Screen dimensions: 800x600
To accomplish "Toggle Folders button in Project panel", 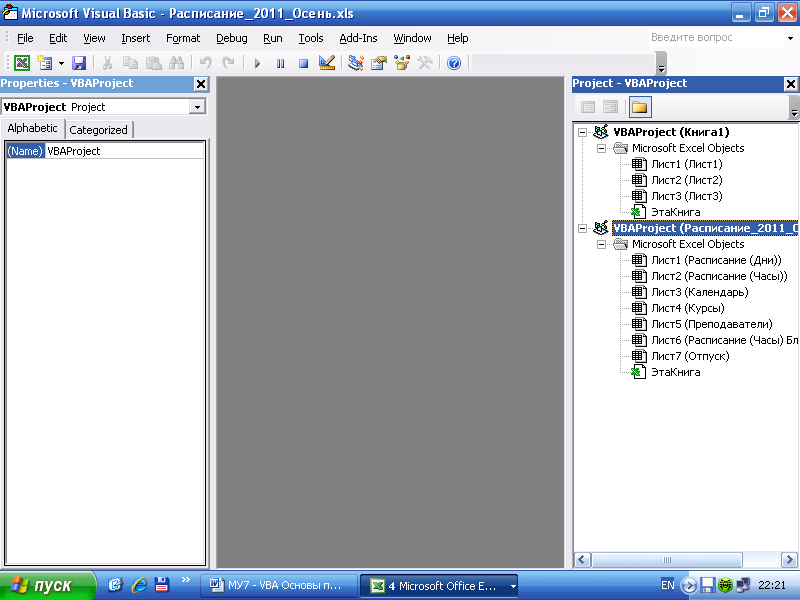I will [x=639, y=107].
